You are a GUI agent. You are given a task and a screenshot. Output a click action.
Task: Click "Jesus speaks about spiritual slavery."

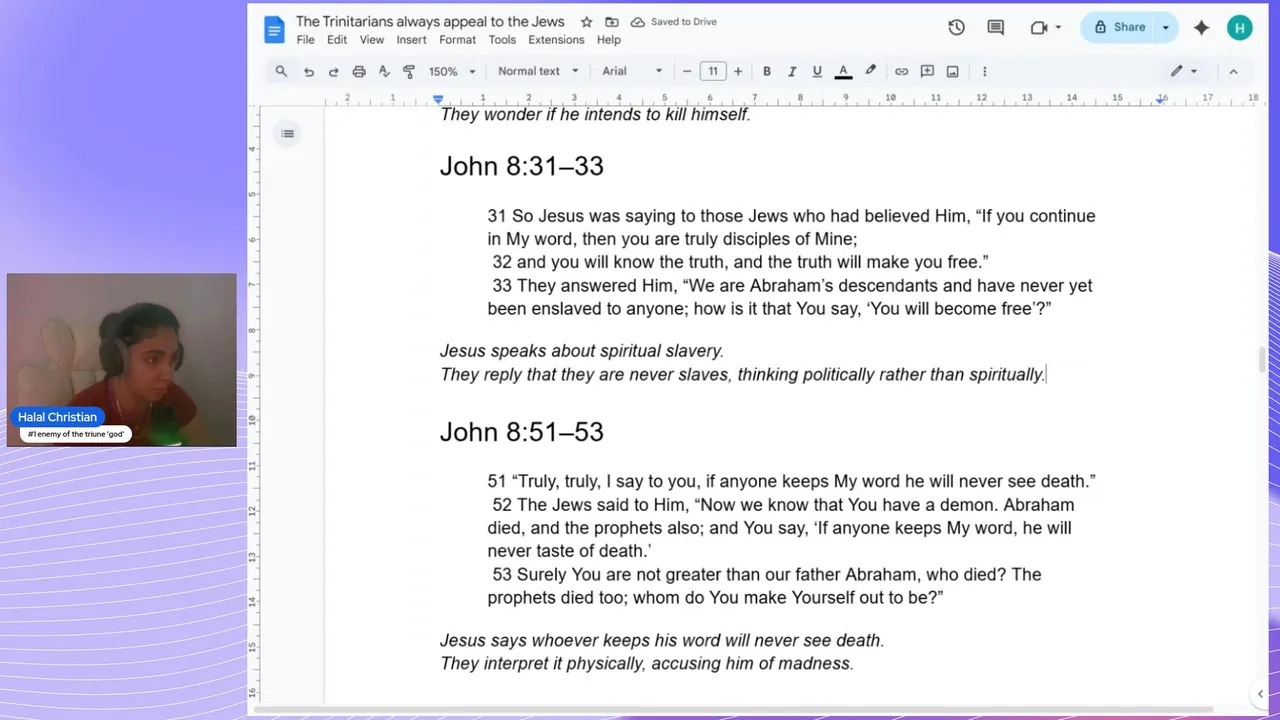(x=582, y=351)
